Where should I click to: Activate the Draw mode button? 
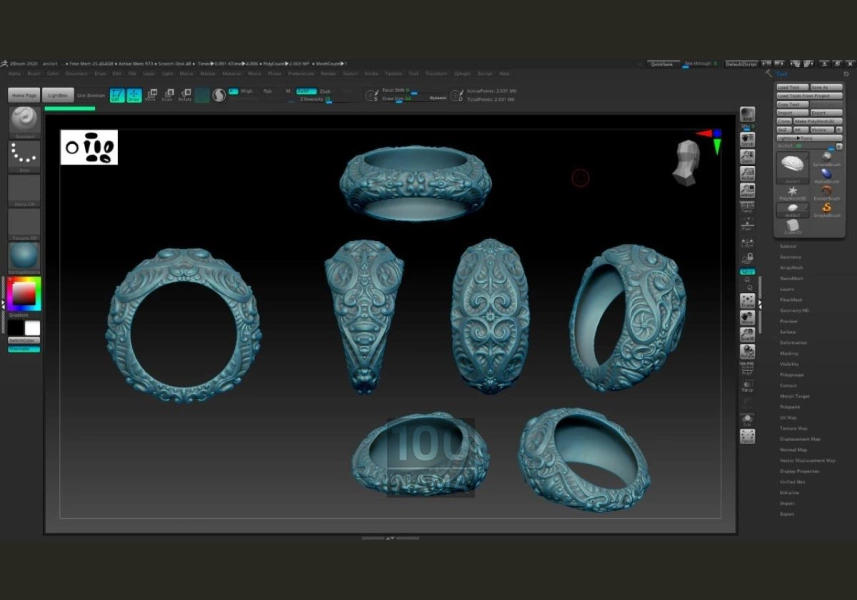pos(133,95)
